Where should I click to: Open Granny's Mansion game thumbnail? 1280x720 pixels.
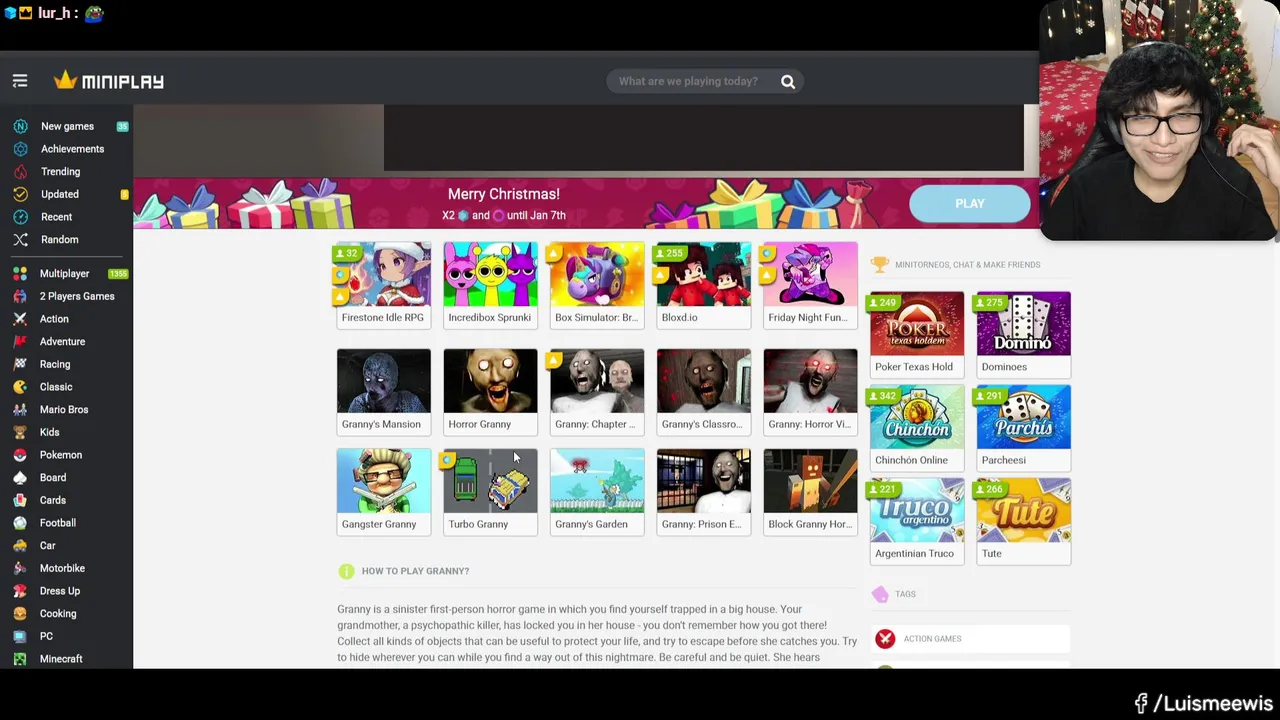(x=384, y=392)
